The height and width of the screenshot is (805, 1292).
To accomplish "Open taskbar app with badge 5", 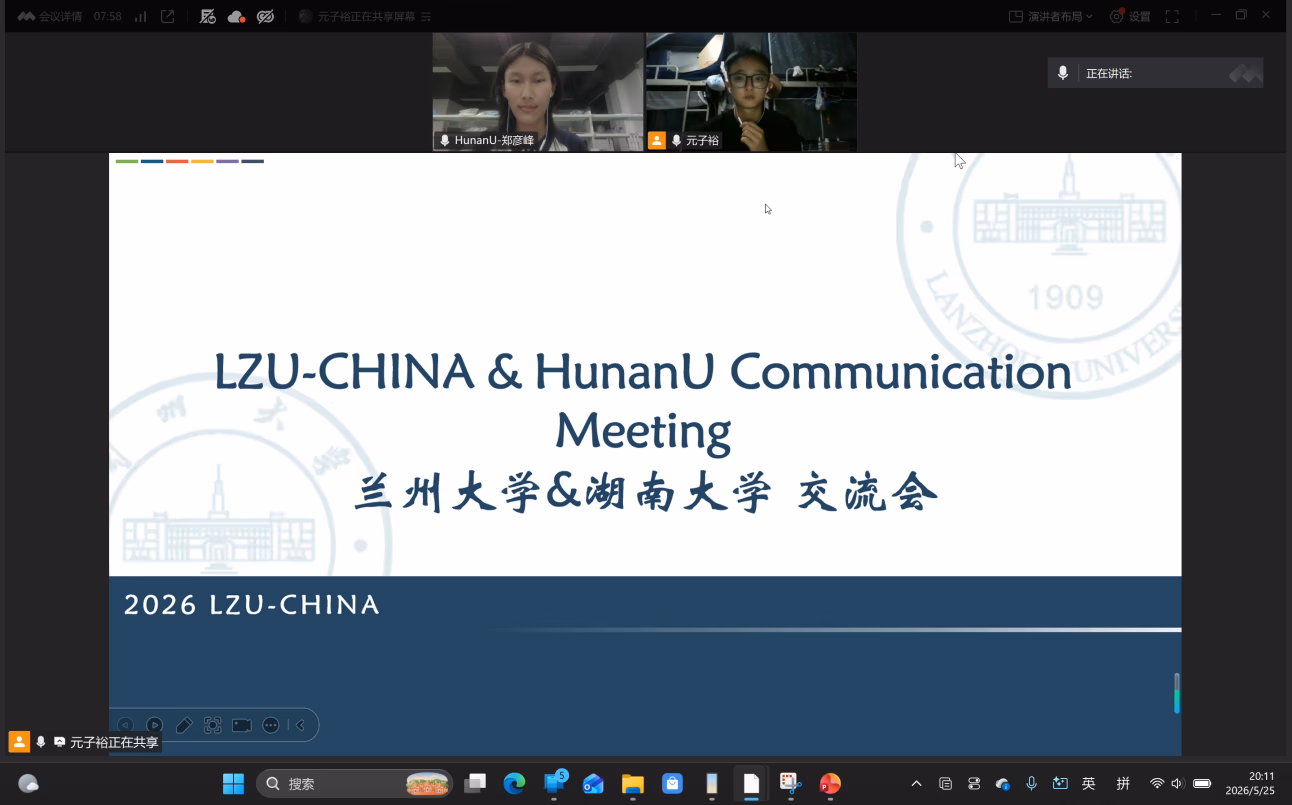I will tap(554, 784).
